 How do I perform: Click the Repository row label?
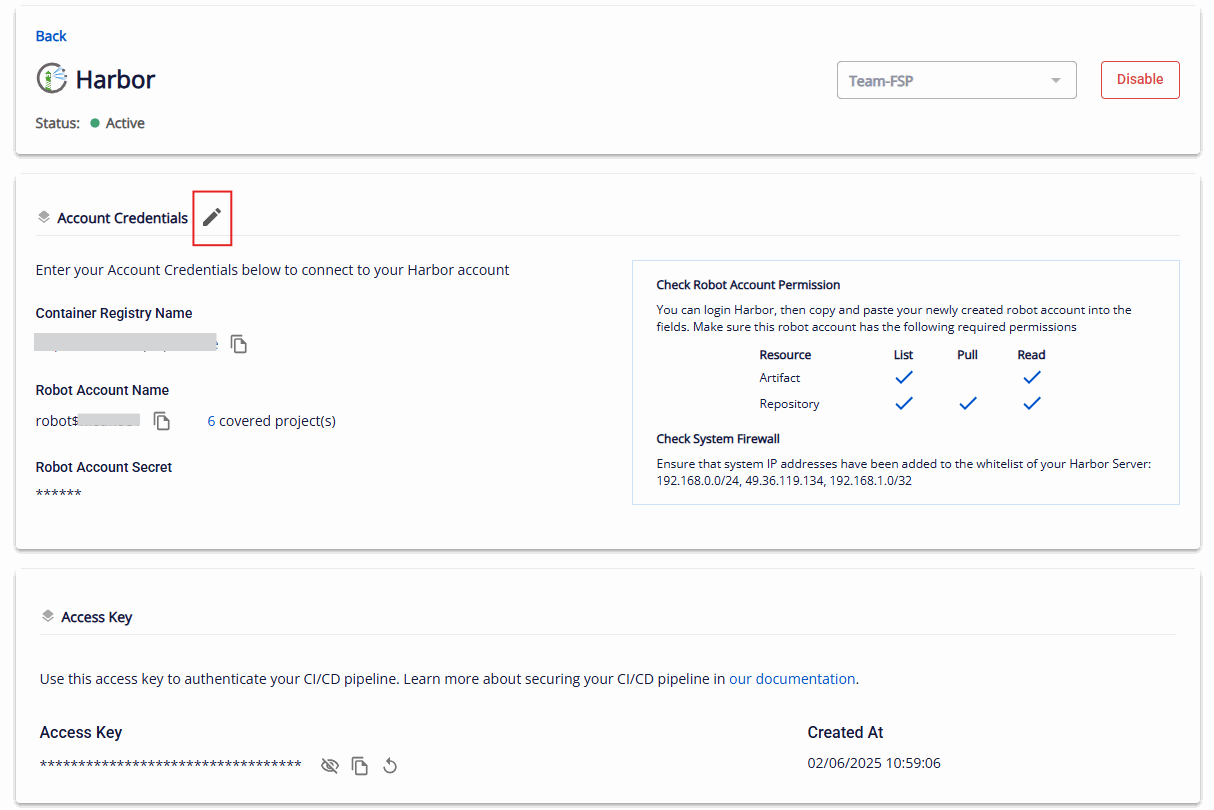(790, 404)
